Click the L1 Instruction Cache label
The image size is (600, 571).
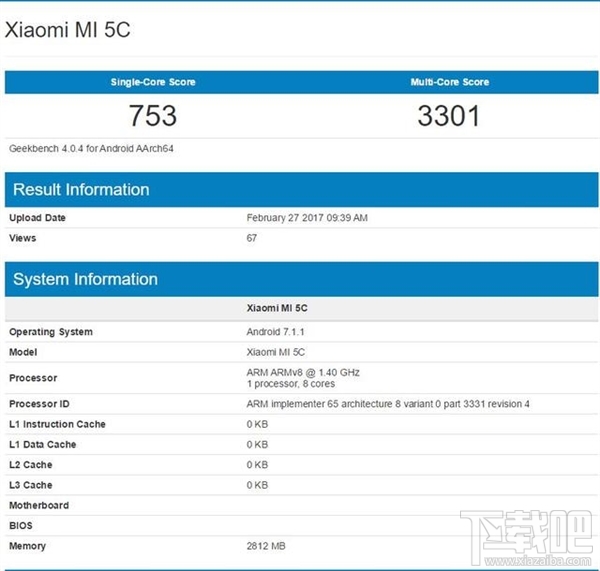(x=57, y=424)
